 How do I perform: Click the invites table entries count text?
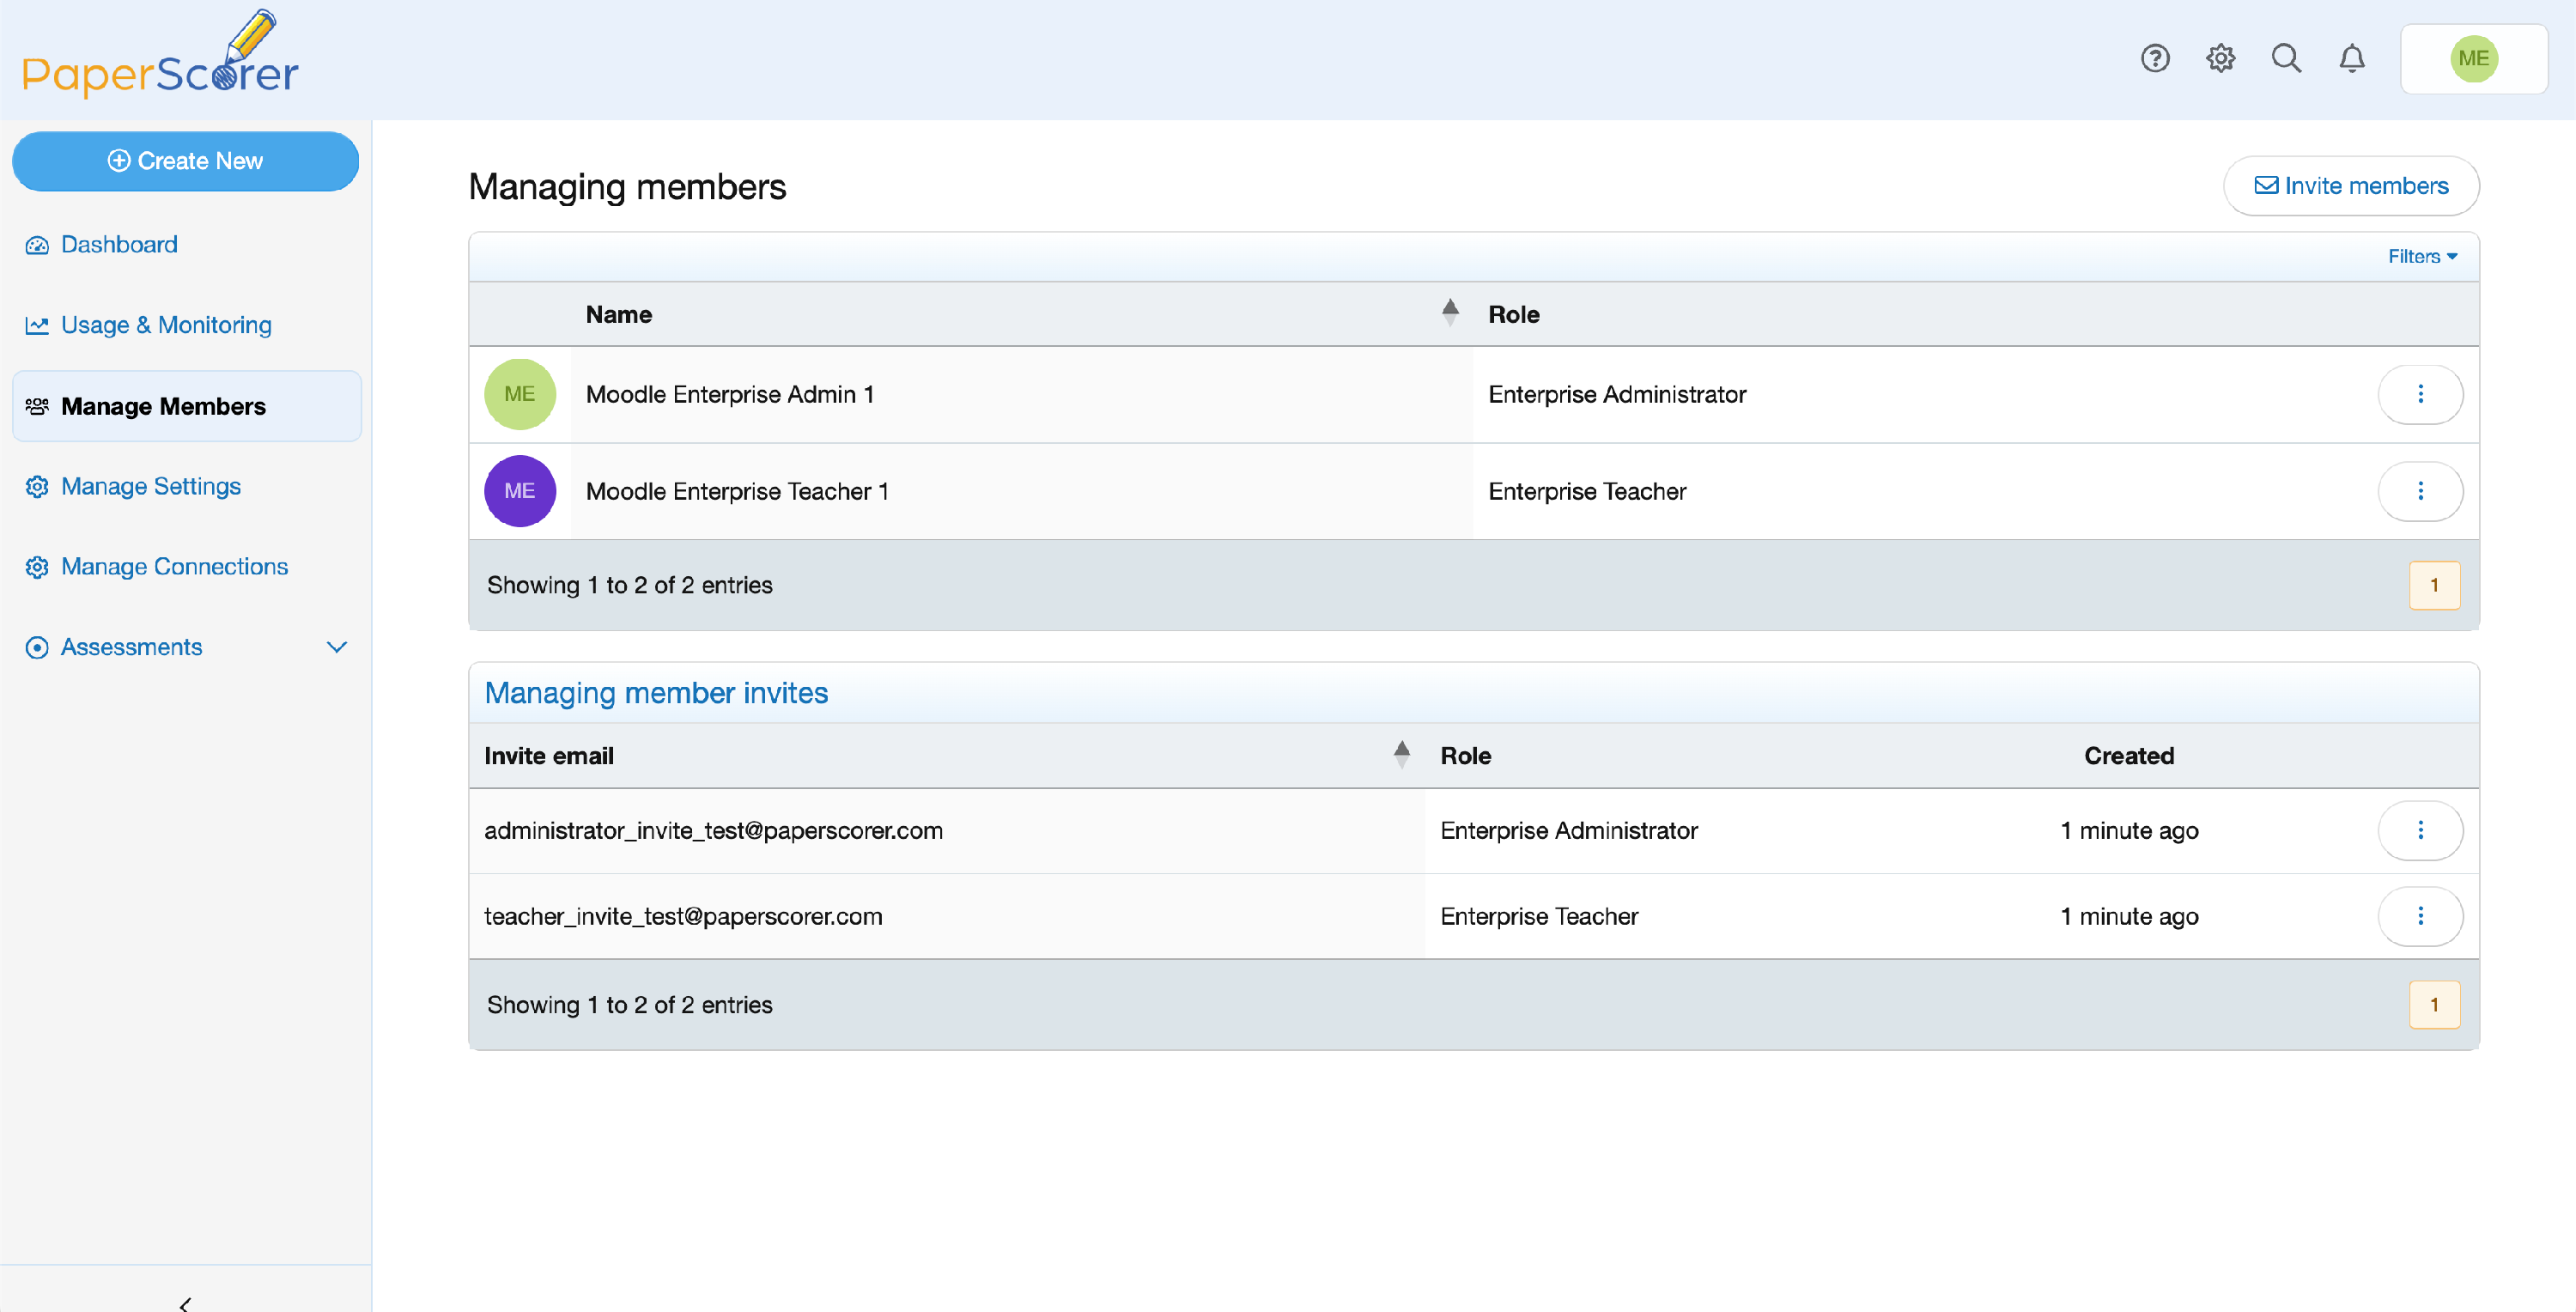click(x=629, y=1005)
